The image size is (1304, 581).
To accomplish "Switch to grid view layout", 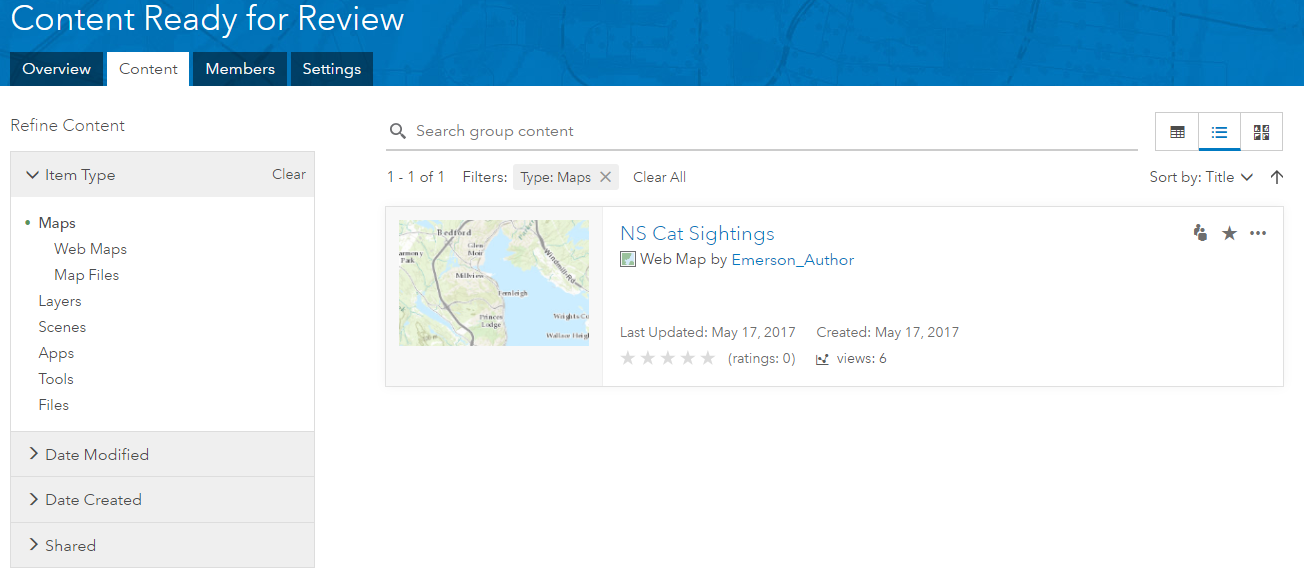I will pyautogui.click(x=1261, y=132).
